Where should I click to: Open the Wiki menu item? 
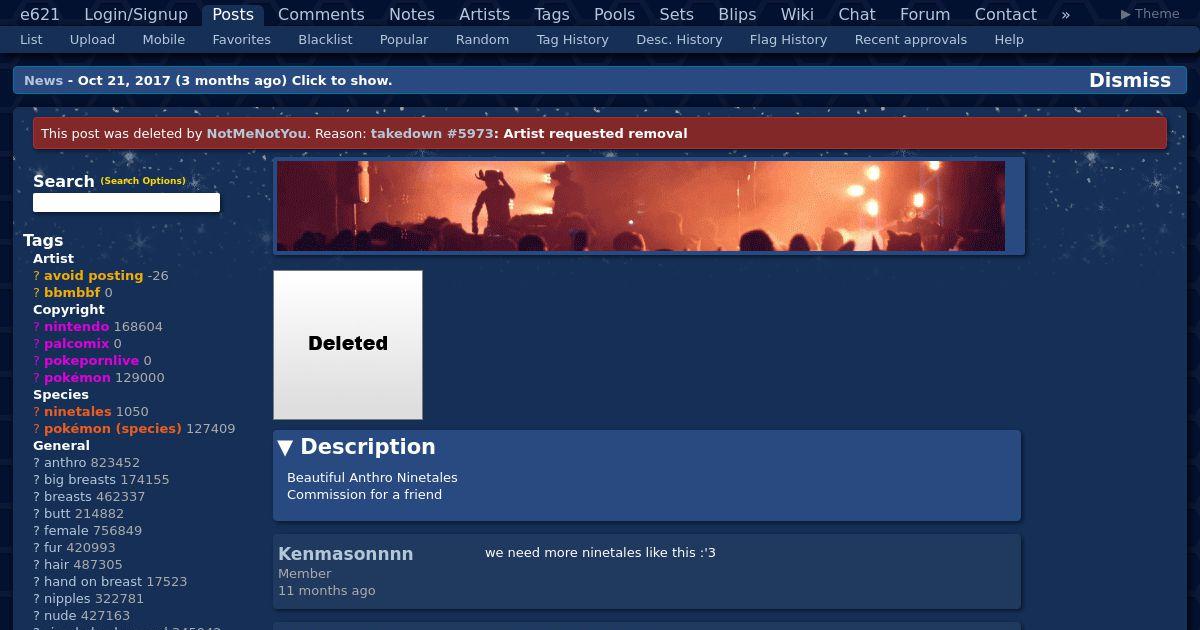coord(797,14)
